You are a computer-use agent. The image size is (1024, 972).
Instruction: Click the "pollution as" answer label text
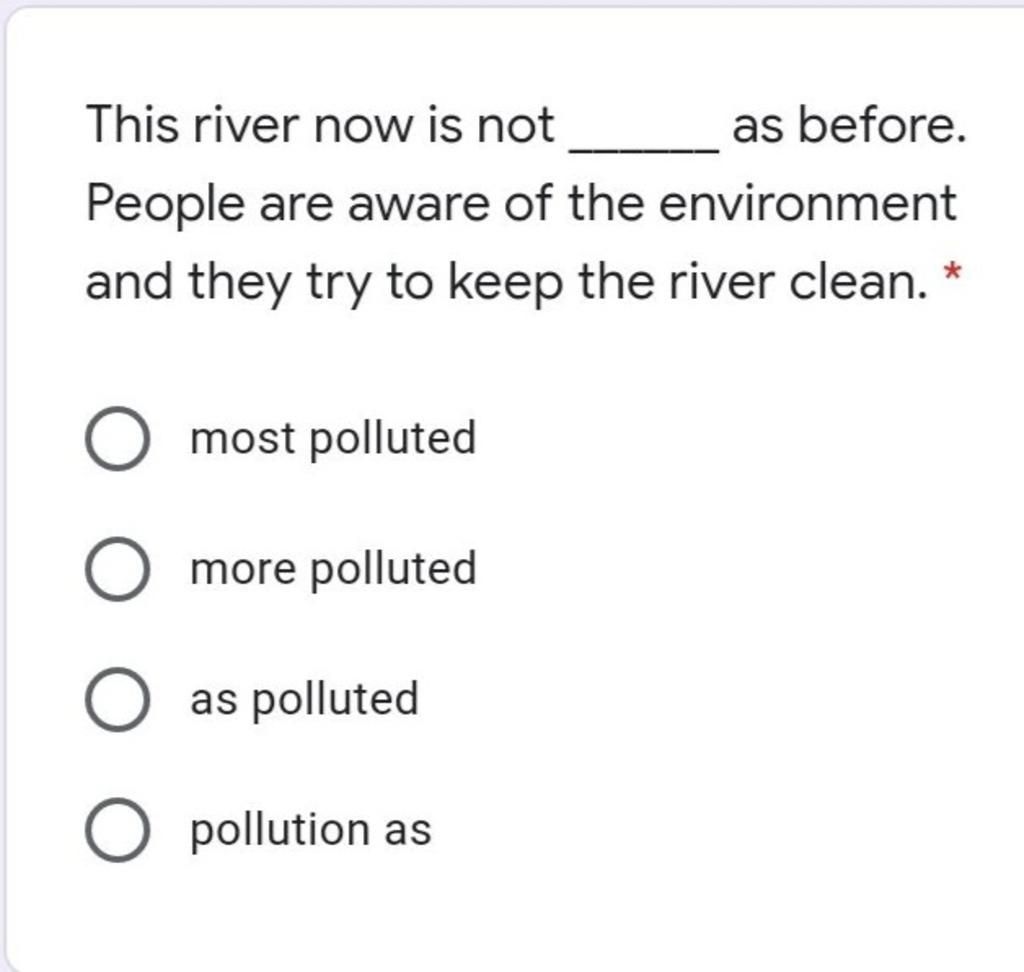coord(311,831)
